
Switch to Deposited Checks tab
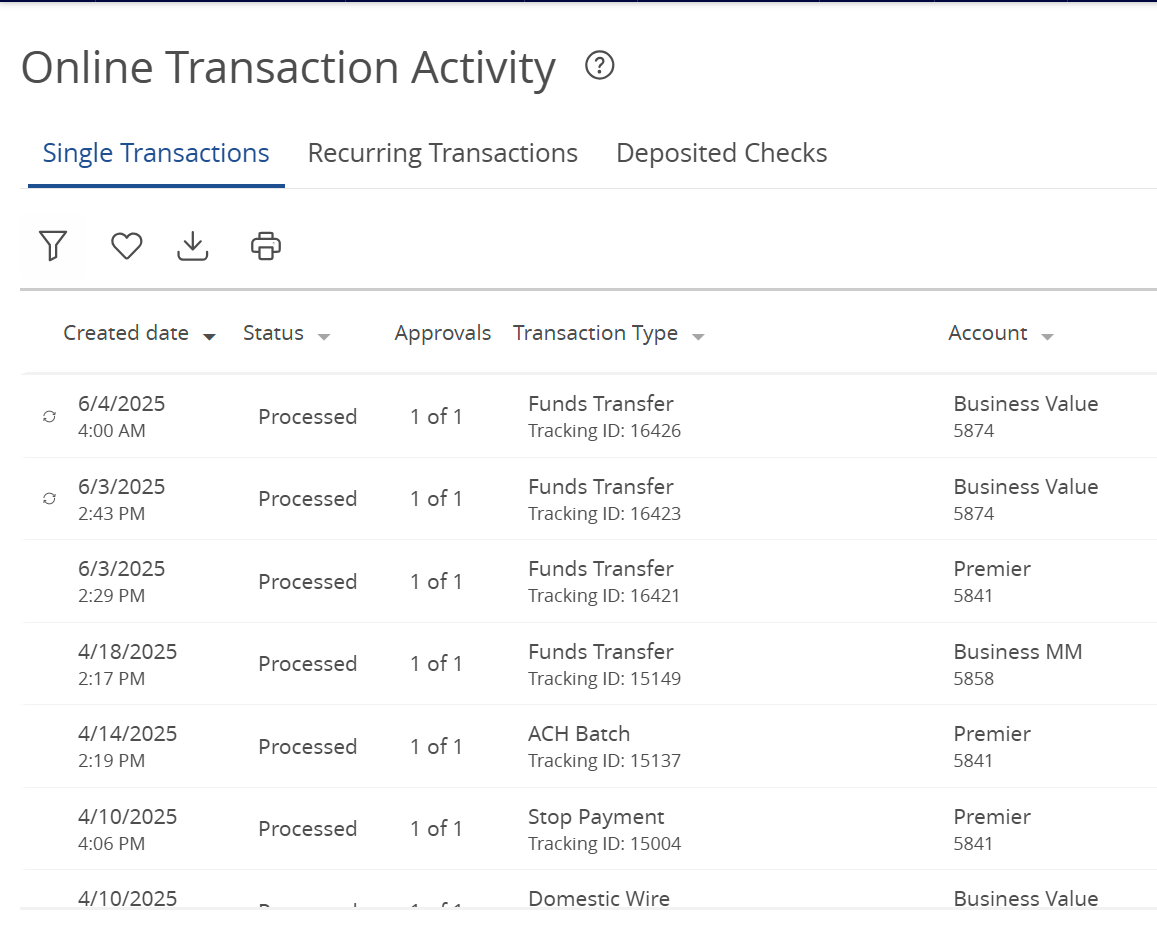[721, 153]
